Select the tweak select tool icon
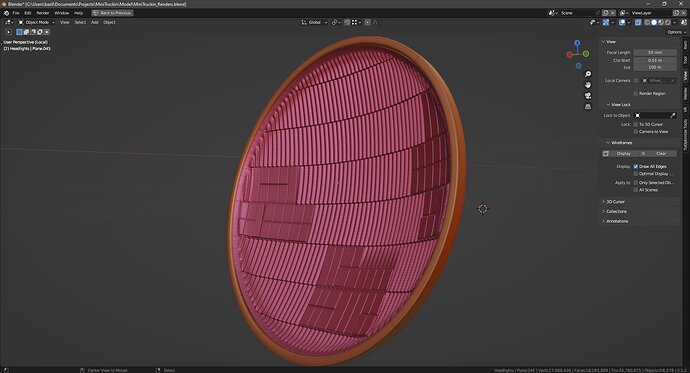The height and width of the screenshot is (373, 690). (x=8, y=32)
